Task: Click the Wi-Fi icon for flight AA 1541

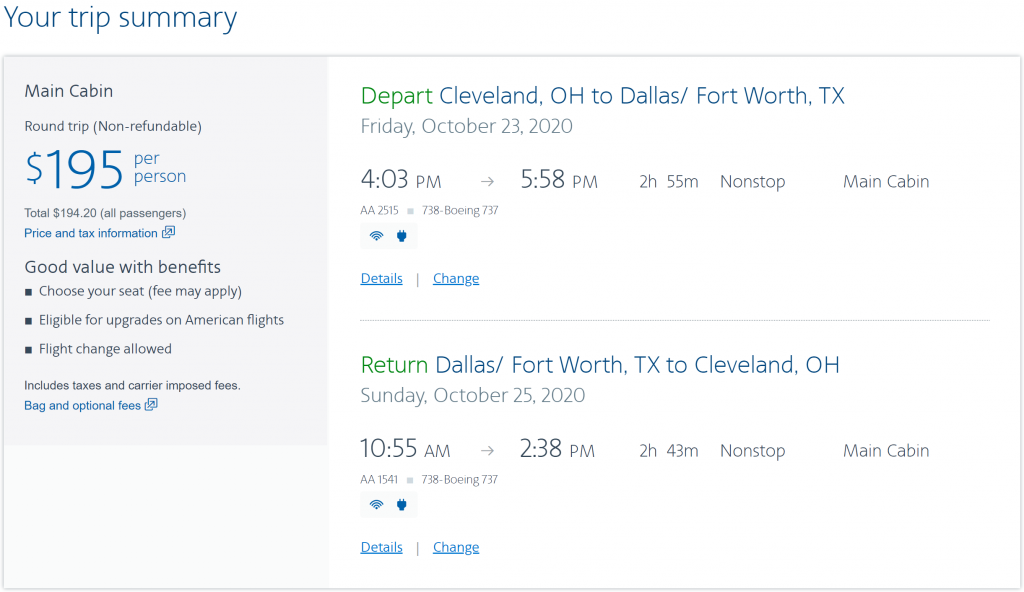Action: coord(376,504)
